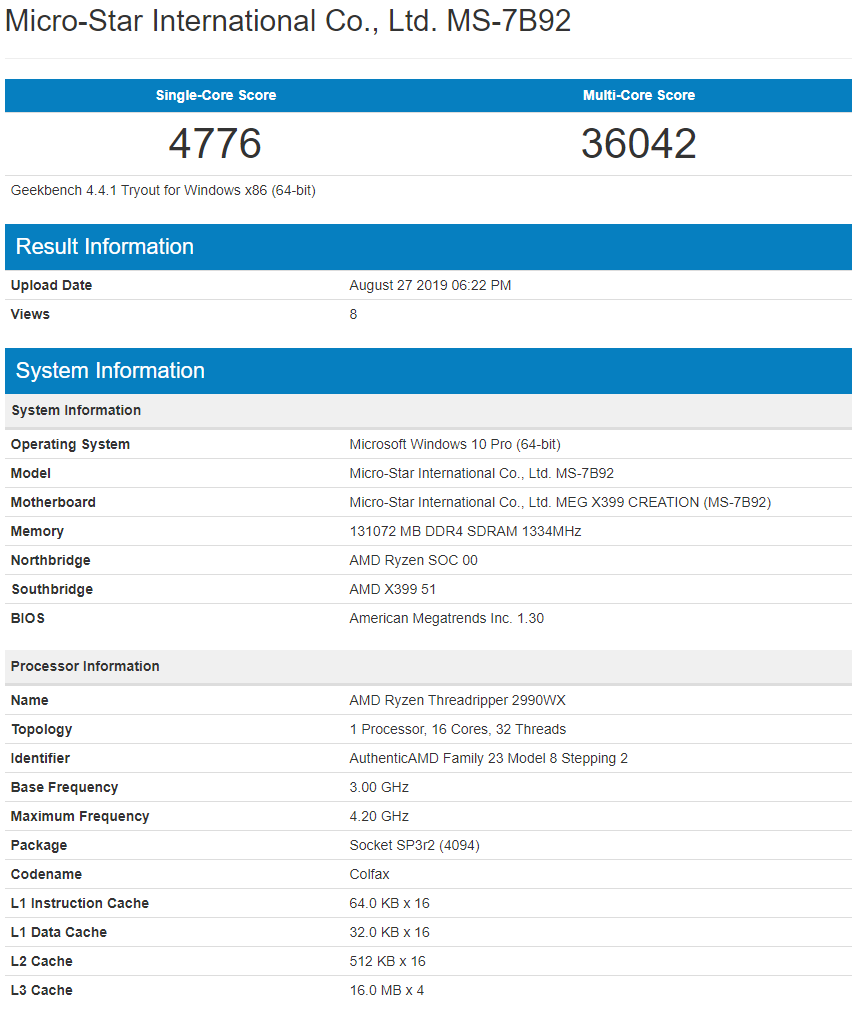Click the single-core score 4776
This screenshot has height=1016, width=855.
[x=217, y=143]
